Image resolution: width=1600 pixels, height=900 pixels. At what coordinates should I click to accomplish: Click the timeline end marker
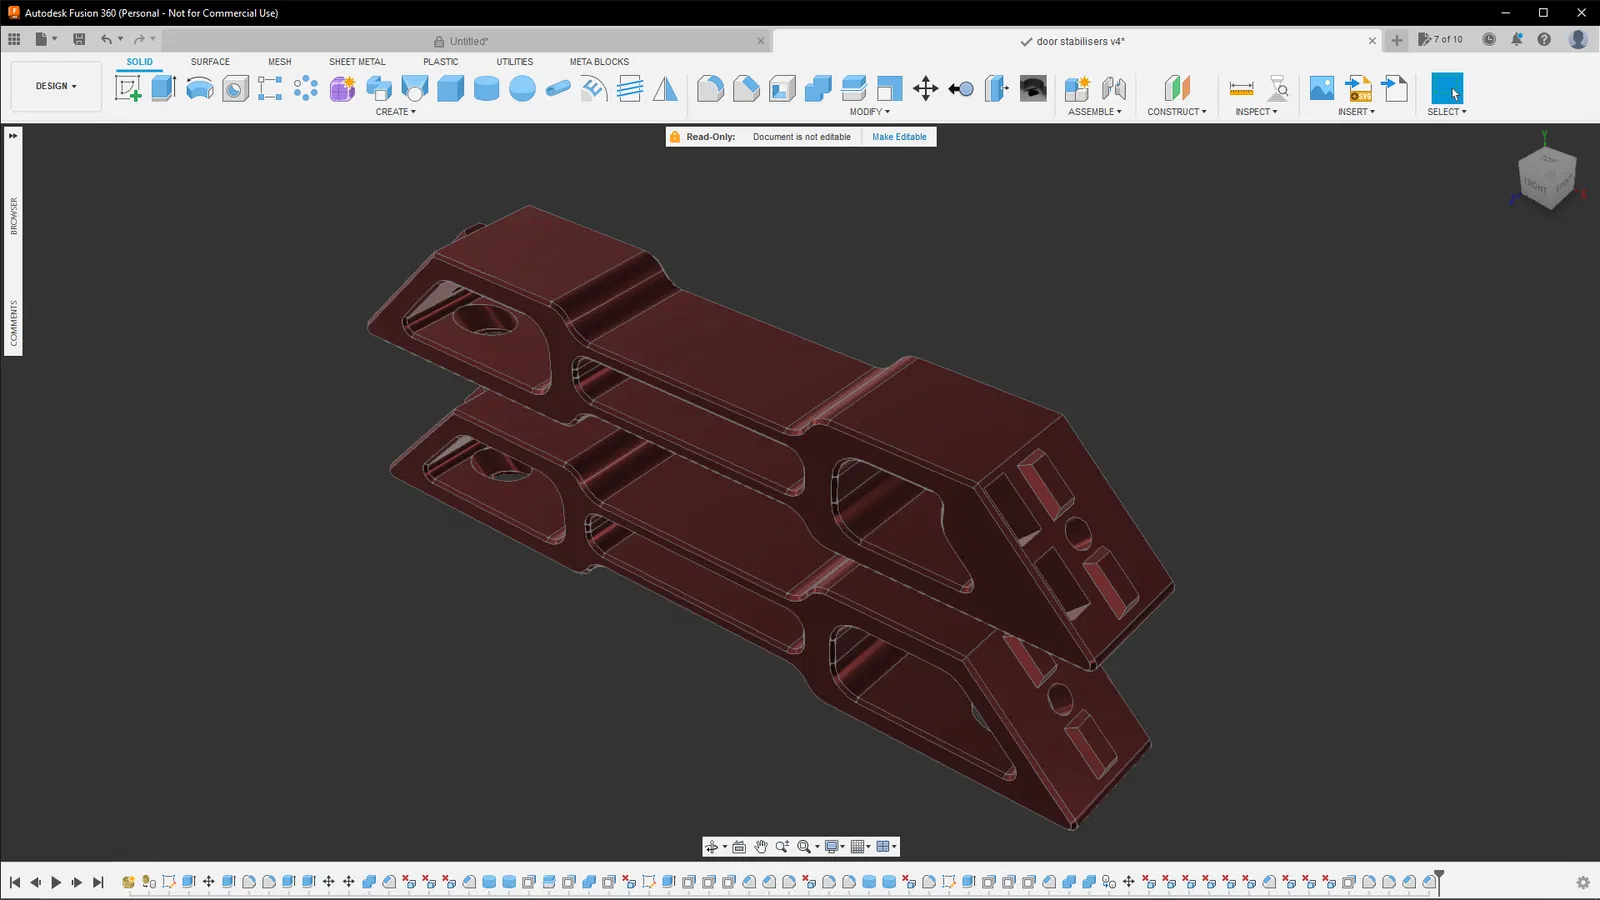(1439, 877)
